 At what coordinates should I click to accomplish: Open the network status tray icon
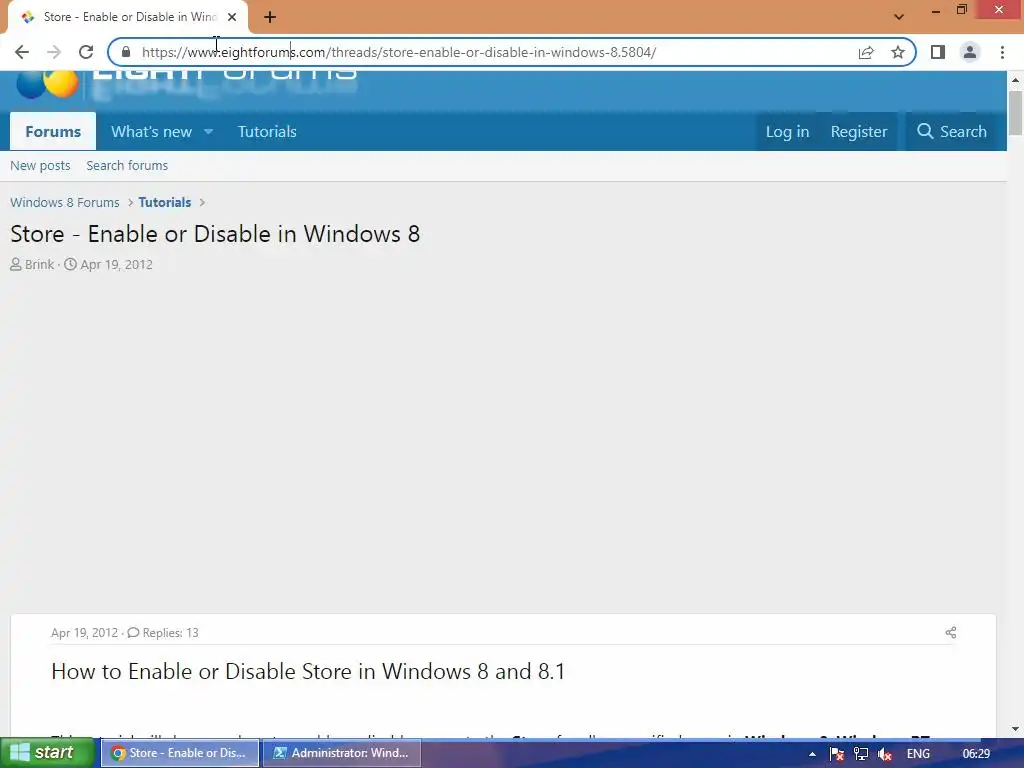[861, 754]
